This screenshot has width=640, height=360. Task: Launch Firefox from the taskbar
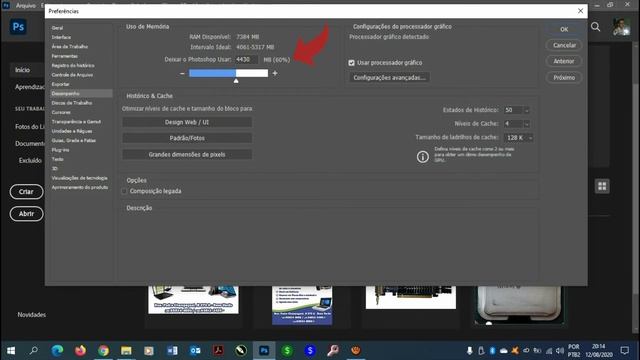tap(80, 351)
